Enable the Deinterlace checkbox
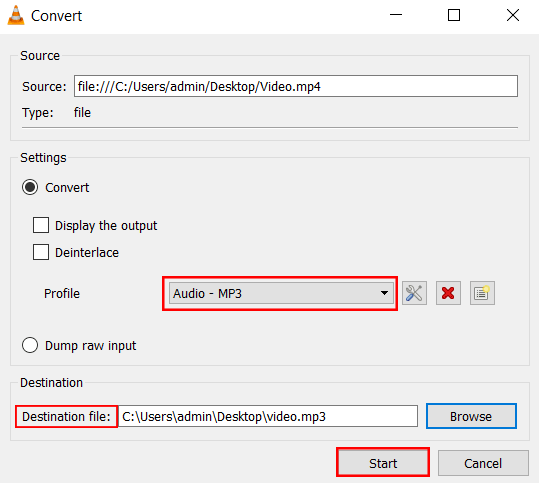The height and width of the screenshot is (483, 539). coord(41,252)
